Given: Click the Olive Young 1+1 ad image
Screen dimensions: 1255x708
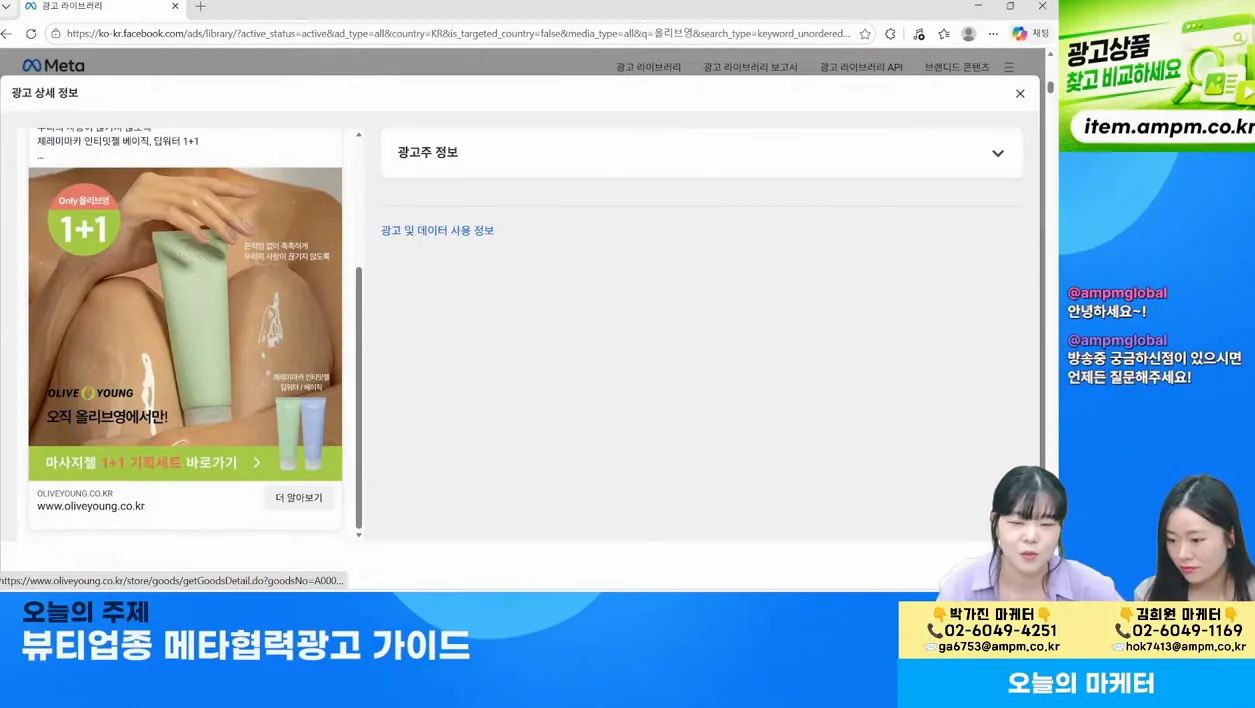Looking at the screenshot, I should point(185,323).
